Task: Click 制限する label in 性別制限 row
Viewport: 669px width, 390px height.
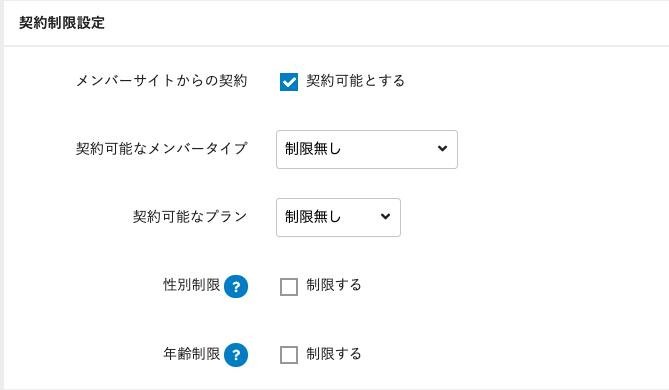Action: click(334, 285)
